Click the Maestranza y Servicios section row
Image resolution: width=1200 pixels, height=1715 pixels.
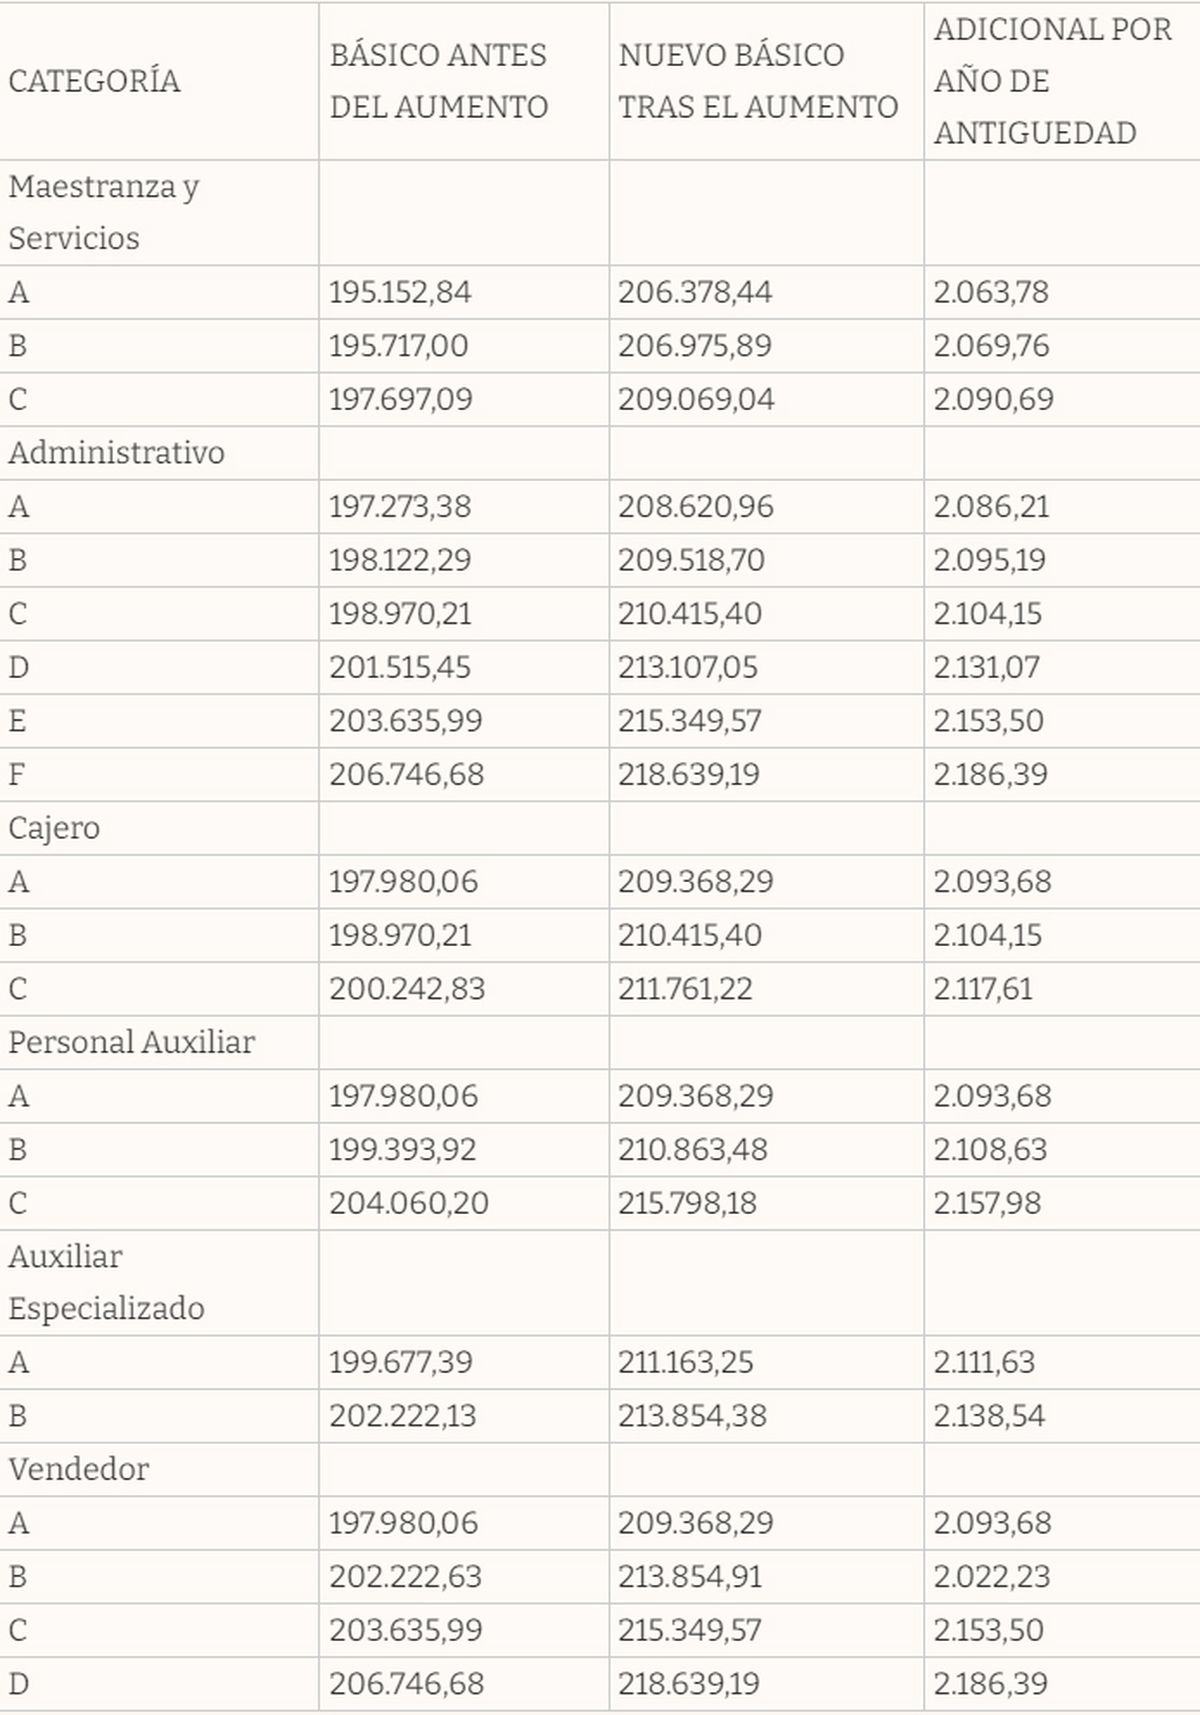point(104,212)
